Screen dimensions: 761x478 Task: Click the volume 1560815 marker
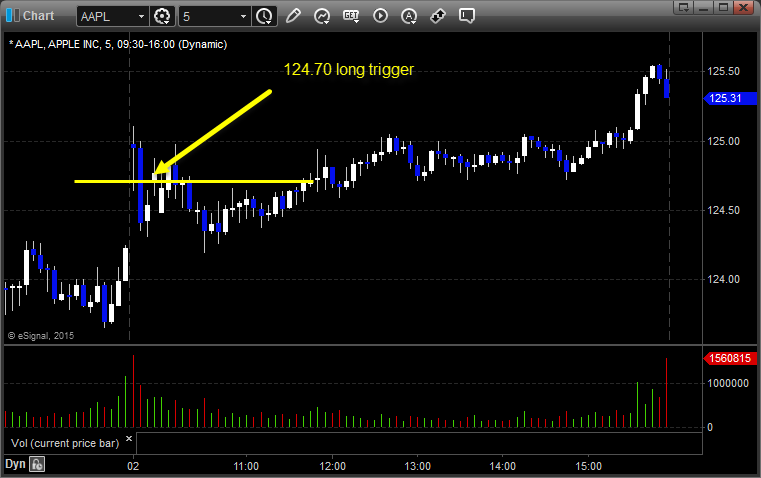729,359
